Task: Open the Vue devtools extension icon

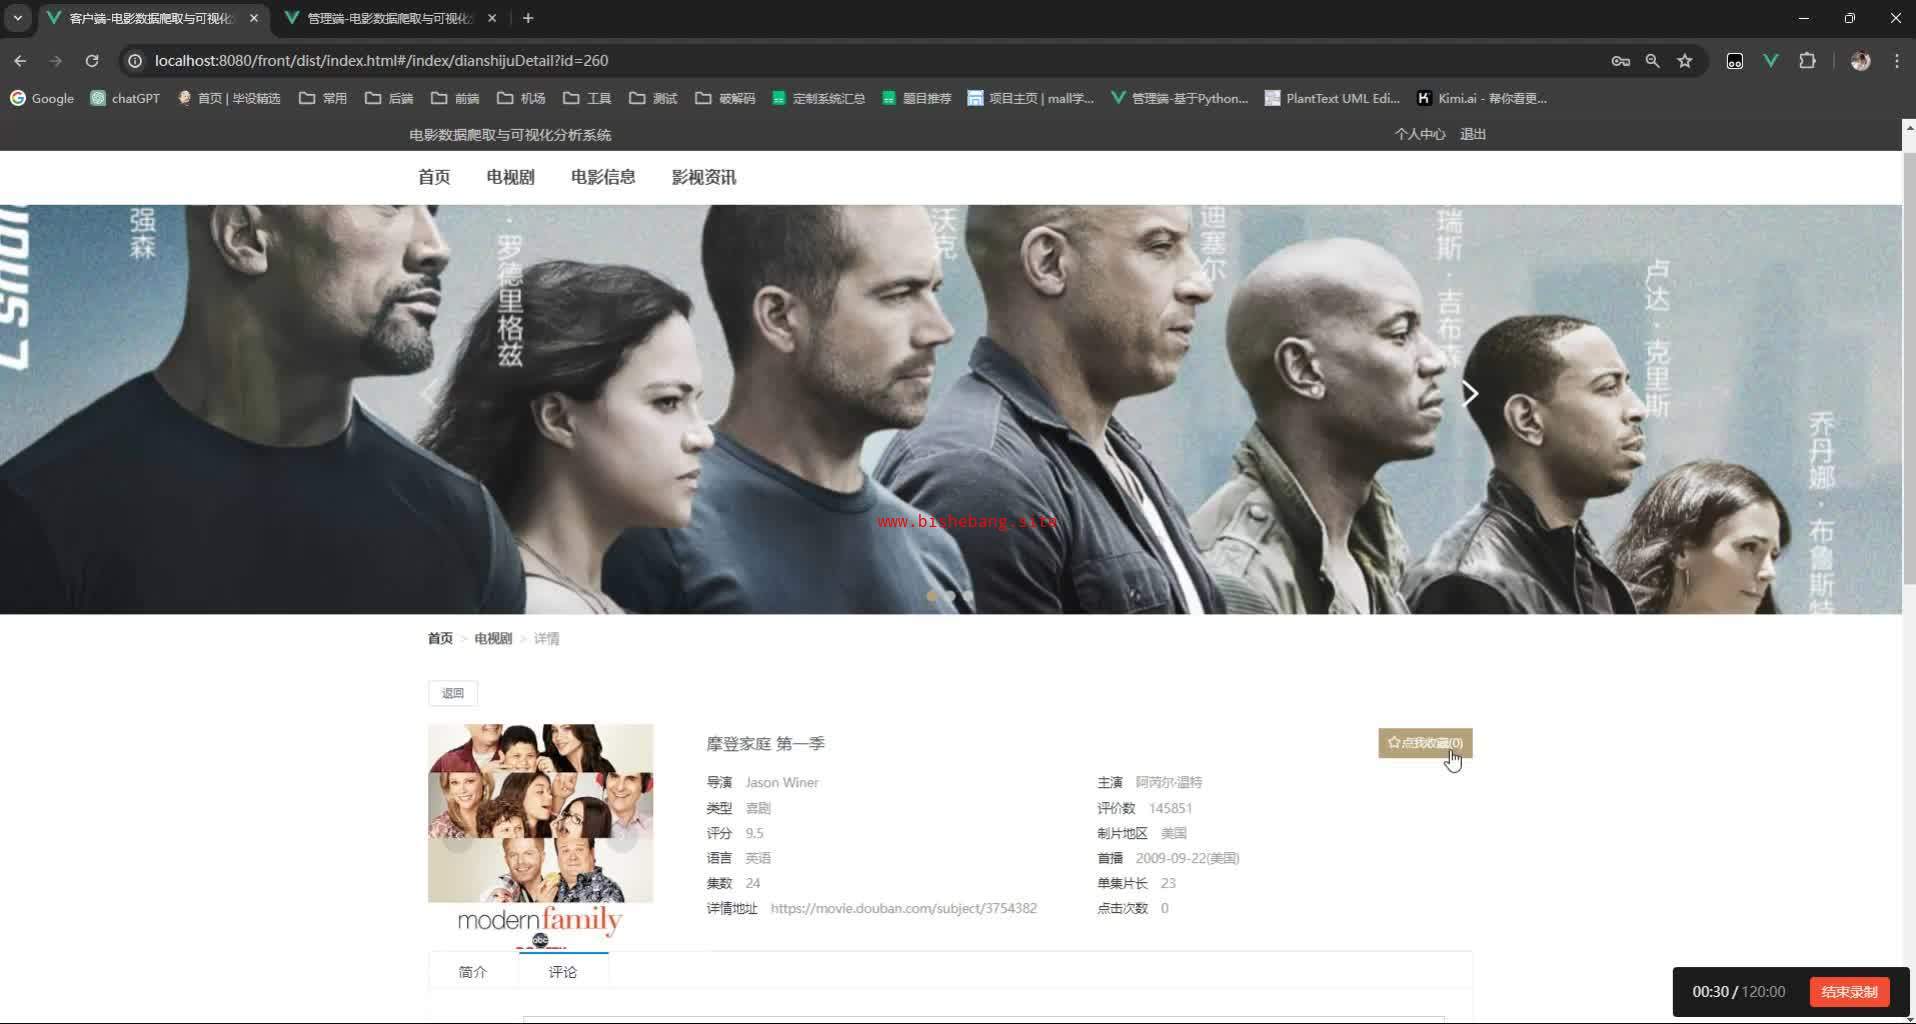Action: (1771, 61)
